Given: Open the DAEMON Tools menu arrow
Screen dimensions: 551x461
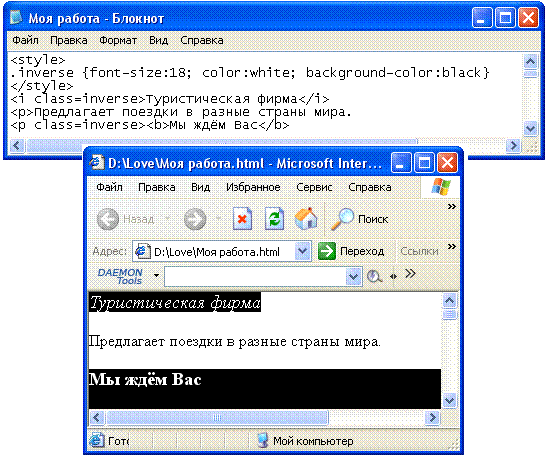Looking at the screenshot, I should tap(156, 275).
